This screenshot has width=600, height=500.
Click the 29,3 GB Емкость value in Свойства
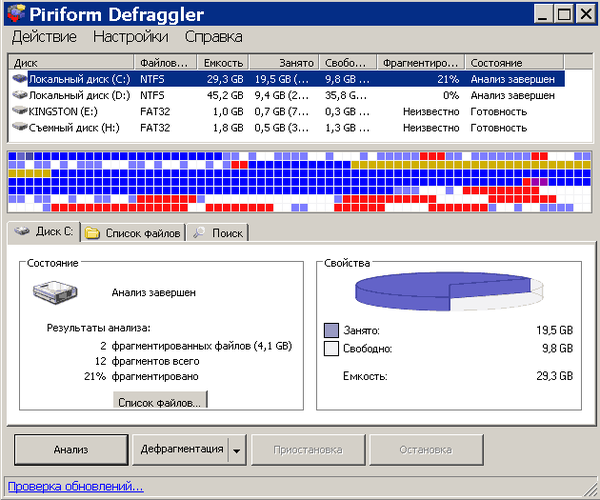coord(554,376)
